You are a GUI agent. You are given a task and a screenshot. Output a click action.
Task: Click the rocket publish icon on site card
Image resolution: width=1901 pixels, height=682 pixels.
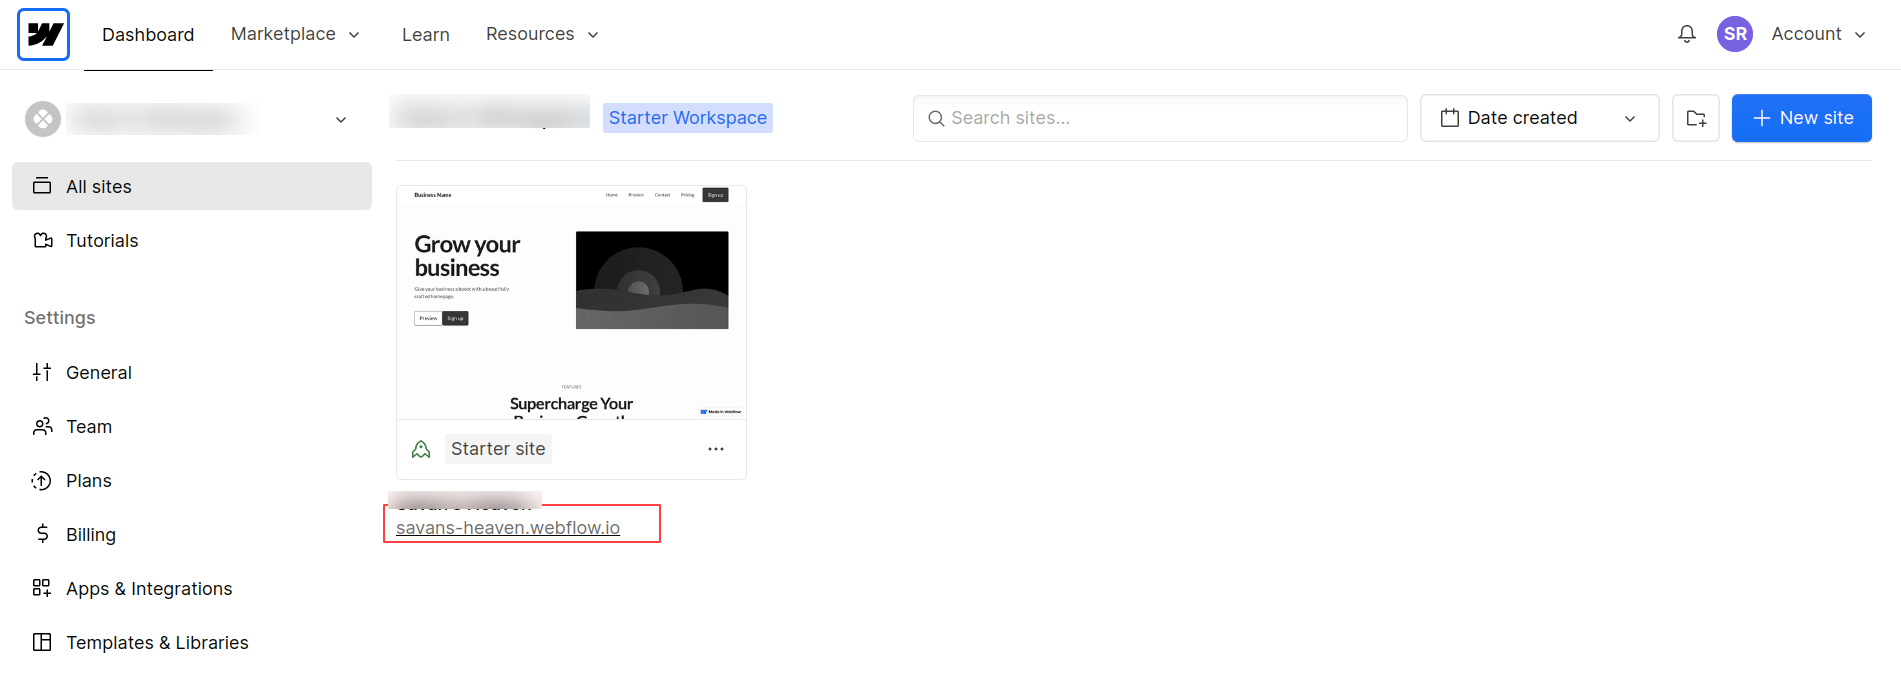[421, 449]
